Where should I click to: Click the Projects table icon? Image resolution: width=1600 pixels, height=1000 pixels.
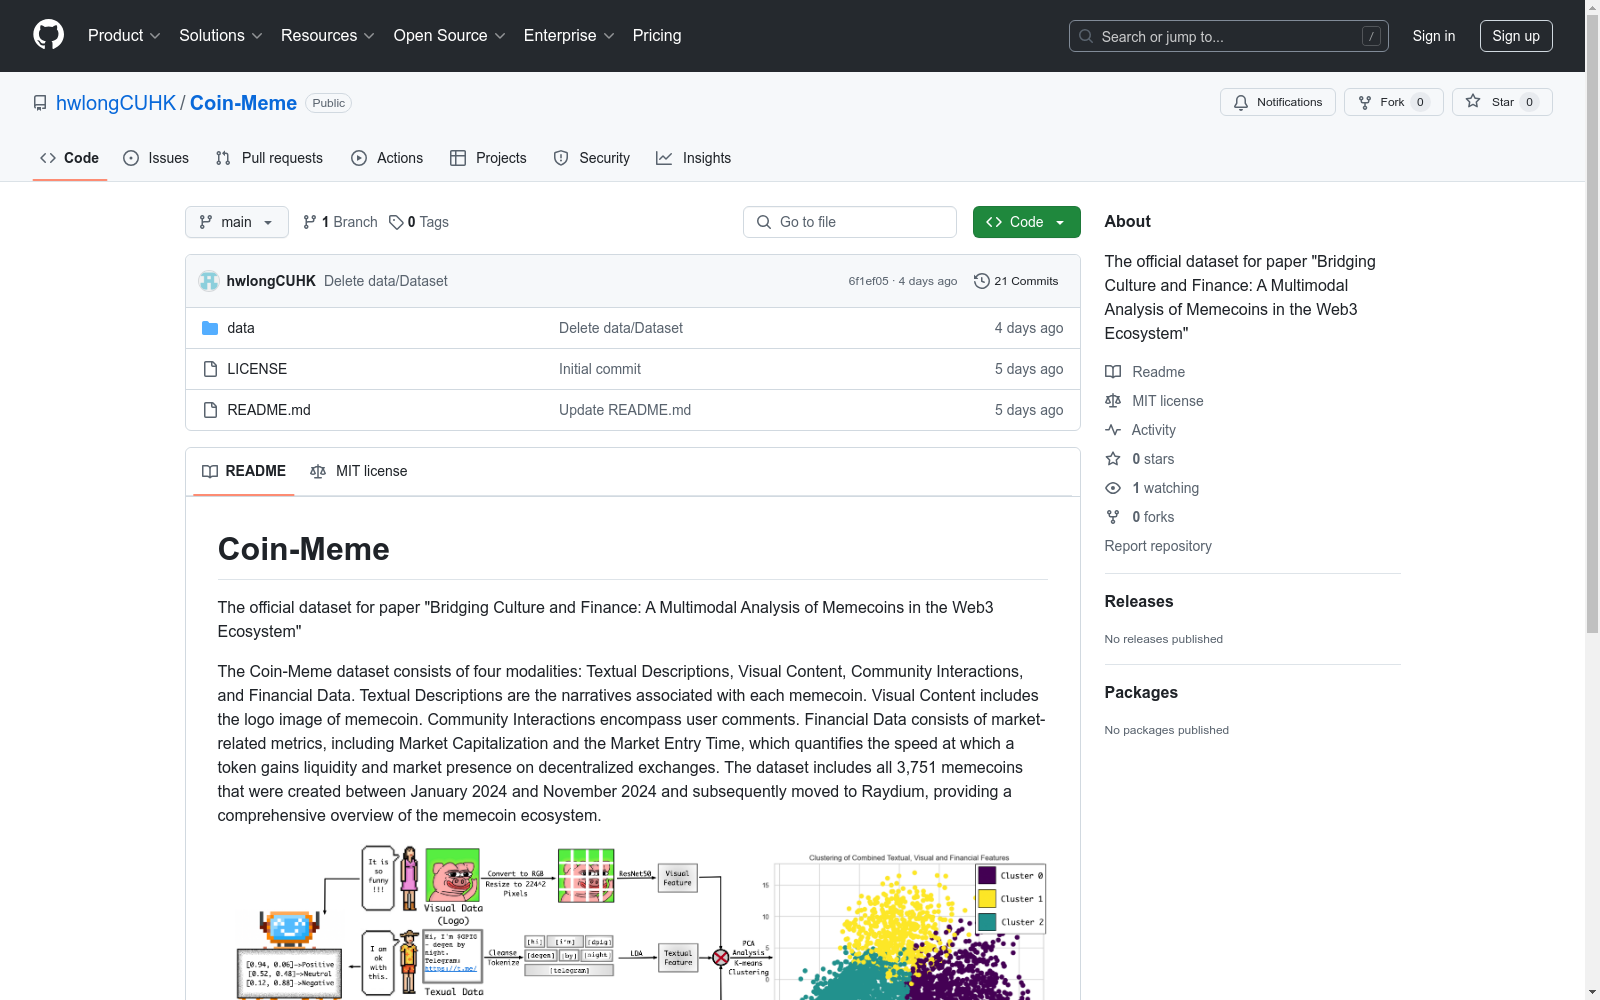pos(458,158)
